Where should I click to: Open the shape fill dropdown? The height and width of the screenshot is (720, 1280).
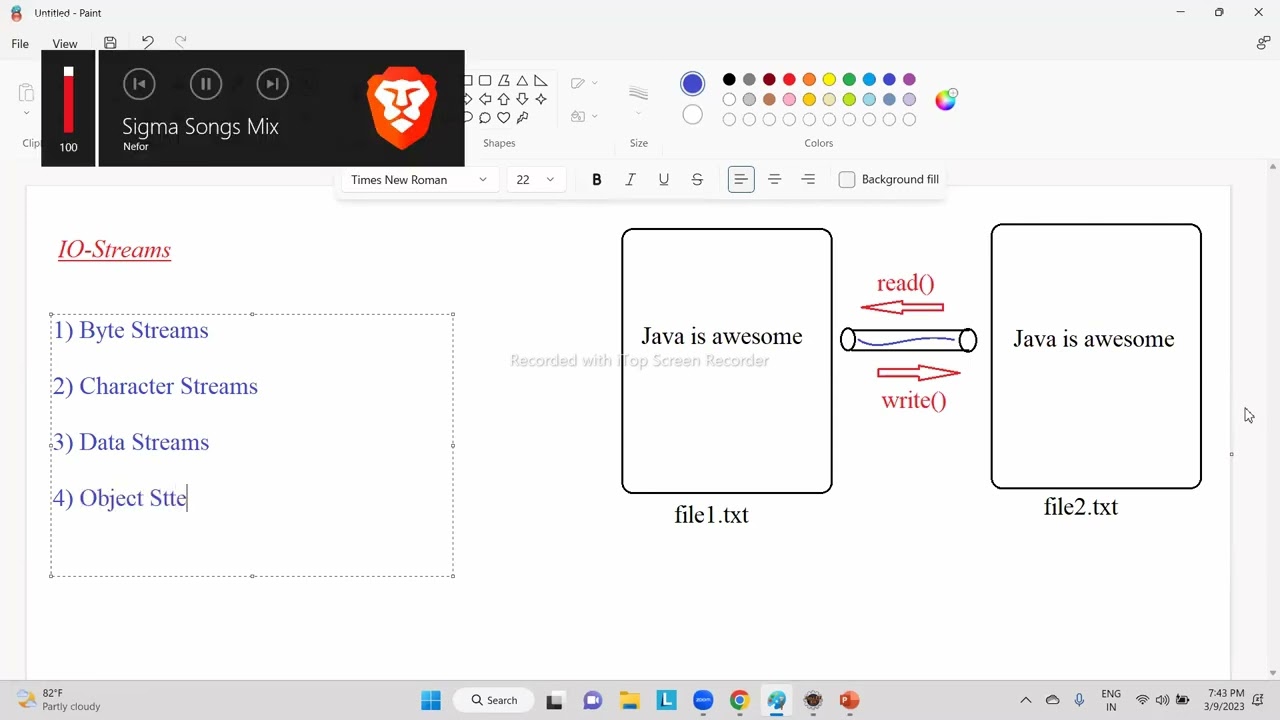point(584,117)
